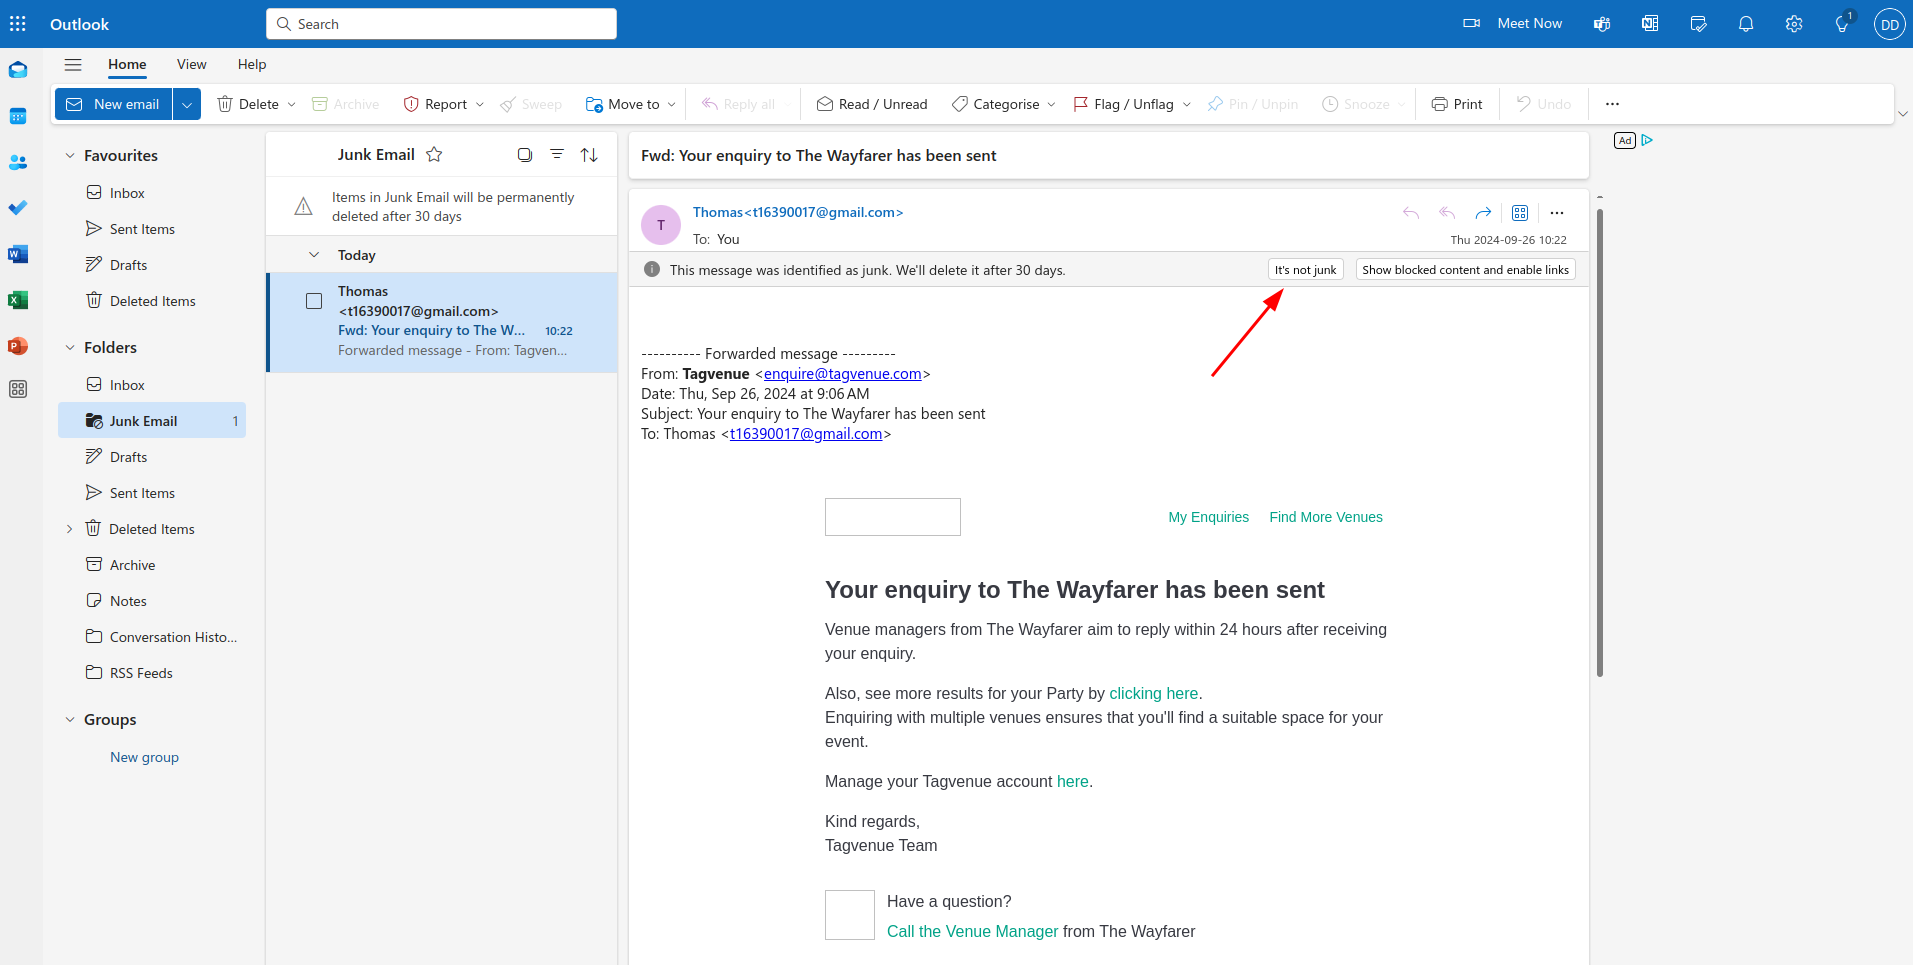Image resolution: width=1913 pixels, height=965 pixels.
Task: Toggle Flag / Unflag on message
Action: [1123, 104]
